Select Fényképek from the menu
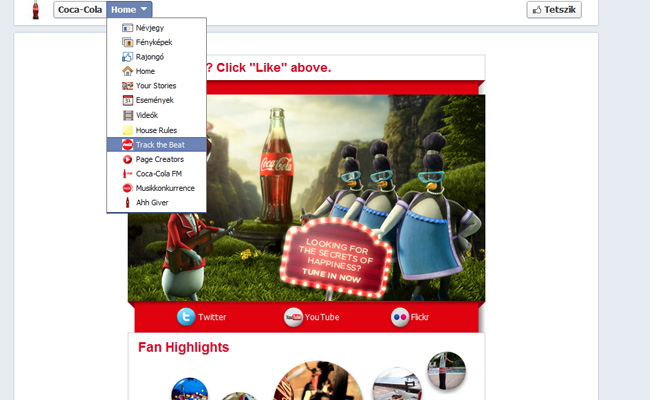This screenshot has width=650, height=400. [x=157, y=42]
